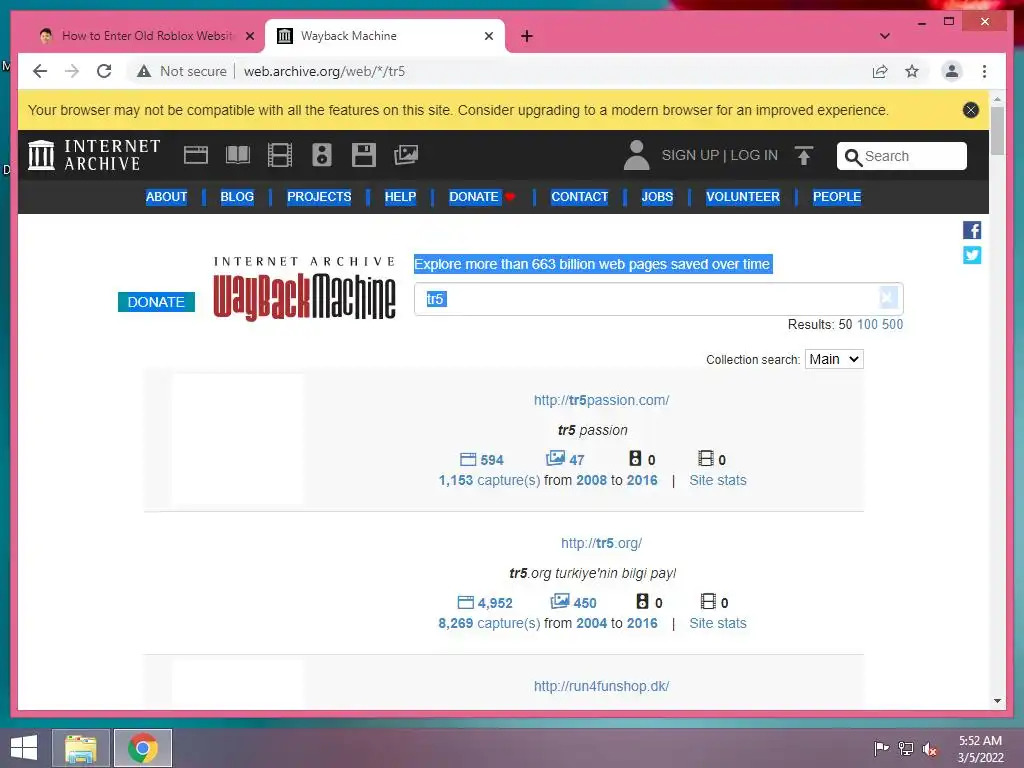Show 500 results per page

pos(892,325)
